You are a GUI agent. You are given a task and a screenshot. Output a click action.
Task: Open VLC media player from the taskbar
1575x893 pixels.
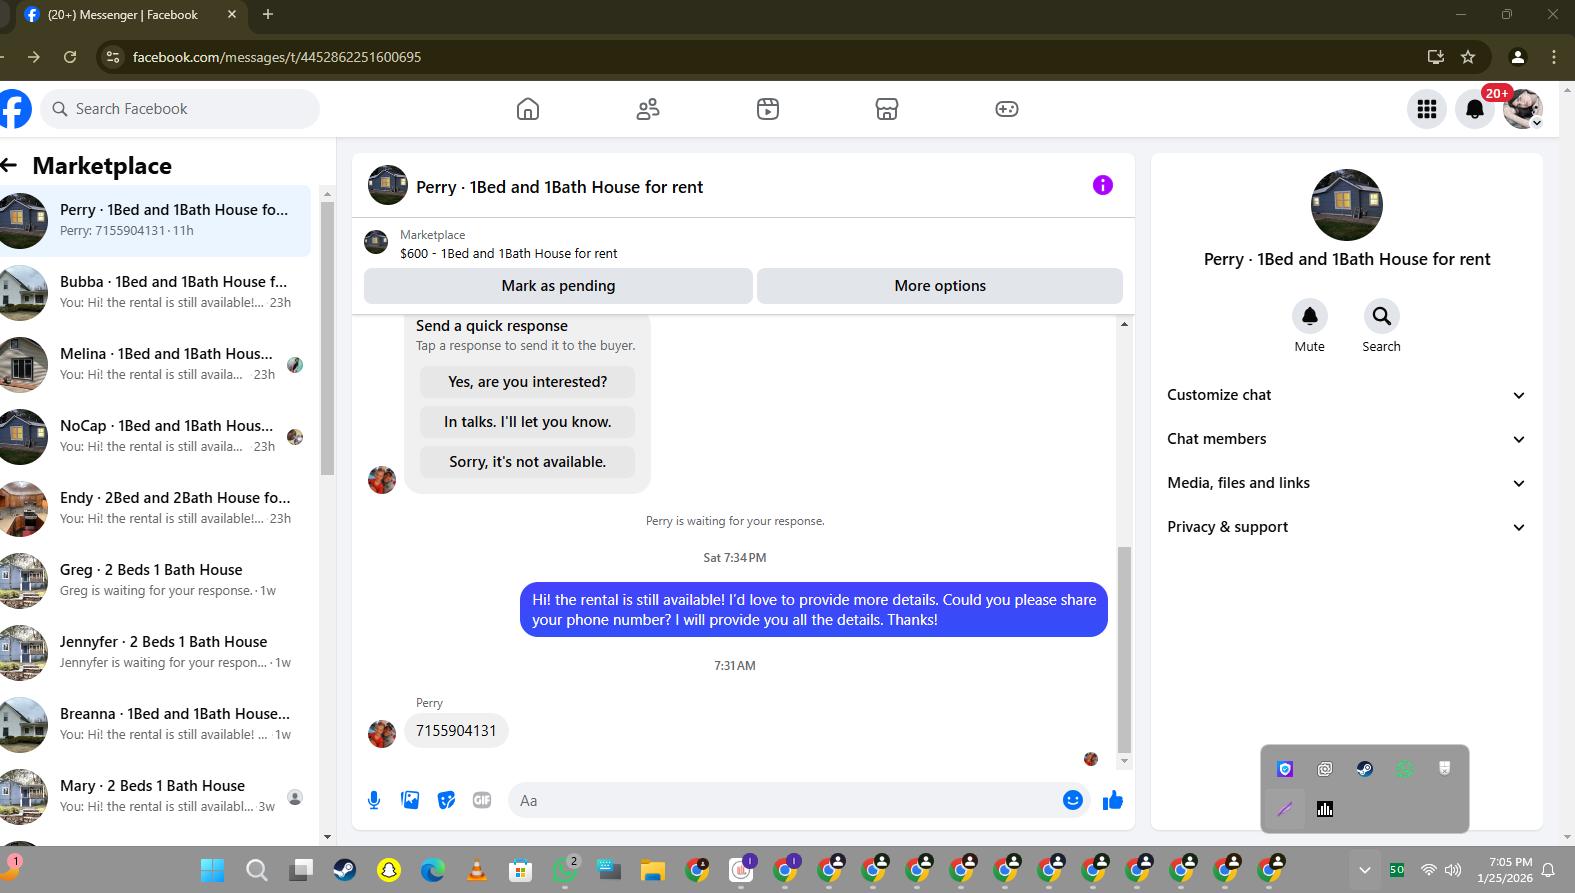pos(477,870)
